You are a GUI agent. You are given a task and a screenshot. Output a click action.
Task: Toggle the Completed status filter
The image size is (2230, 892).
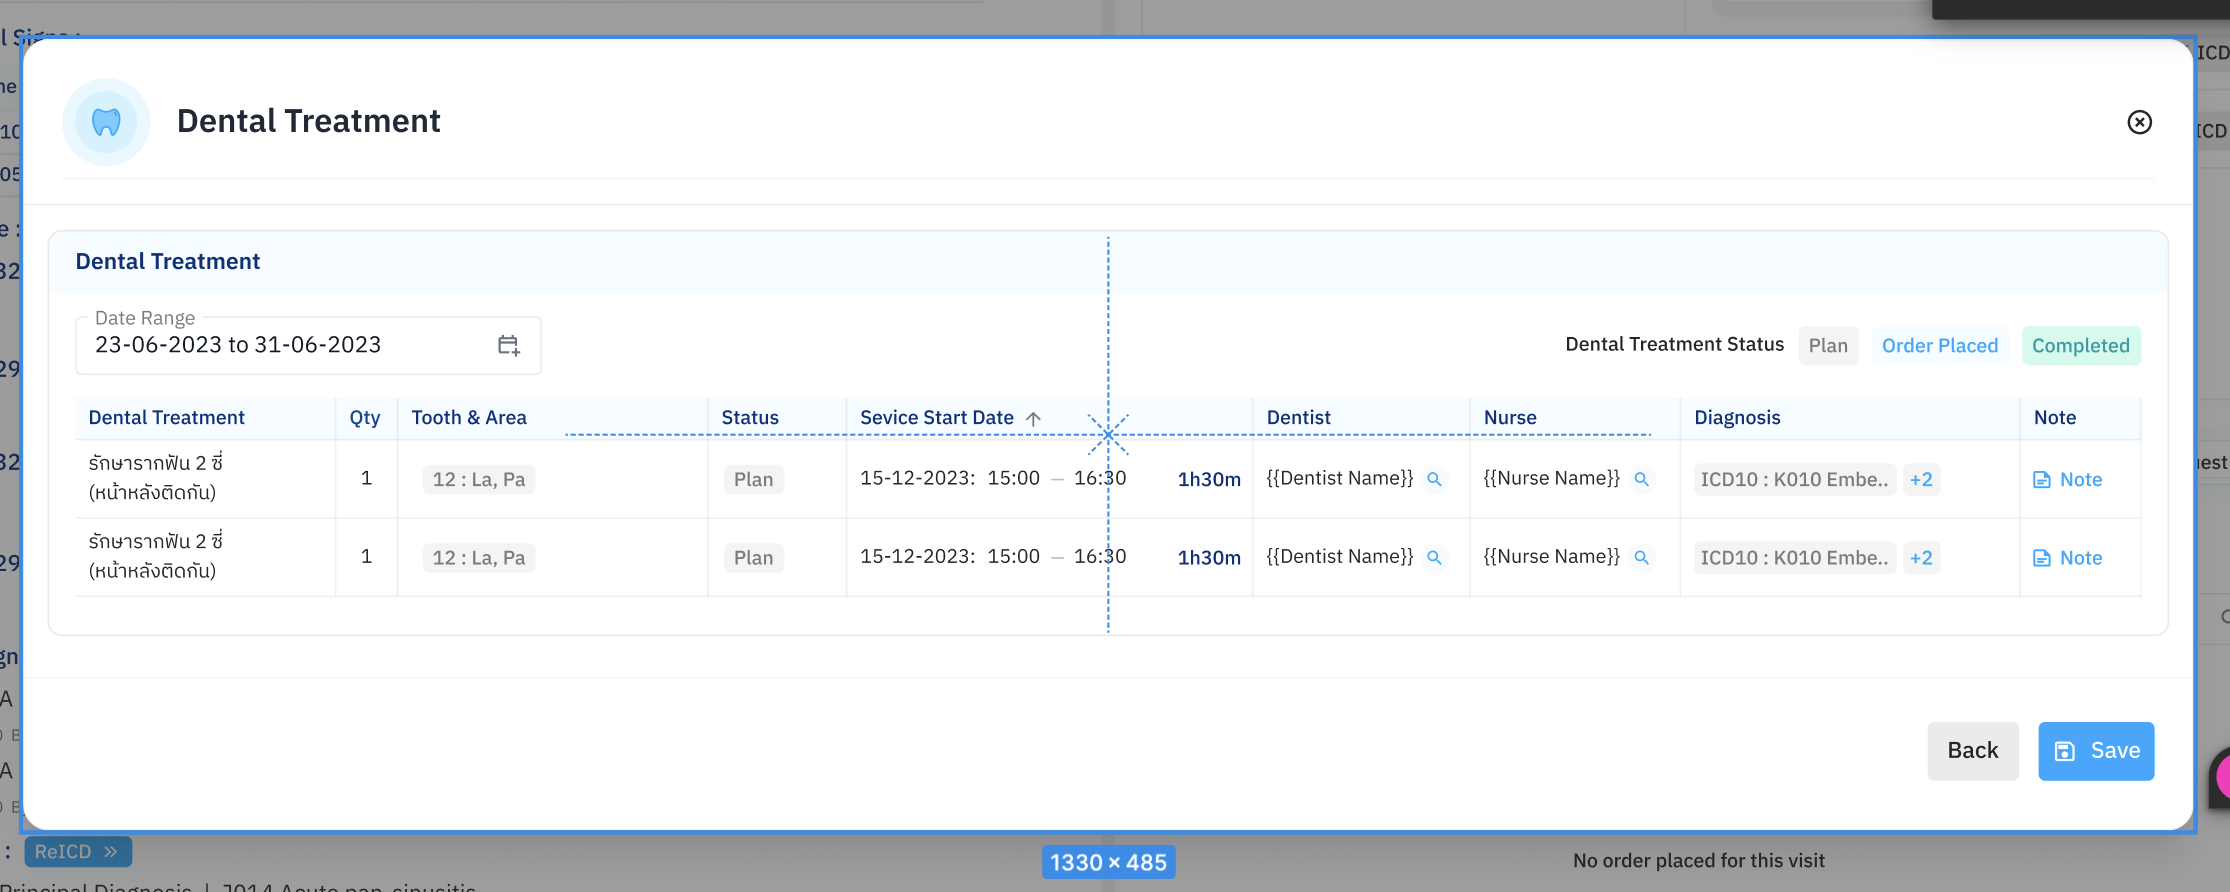click(2080, 346)
